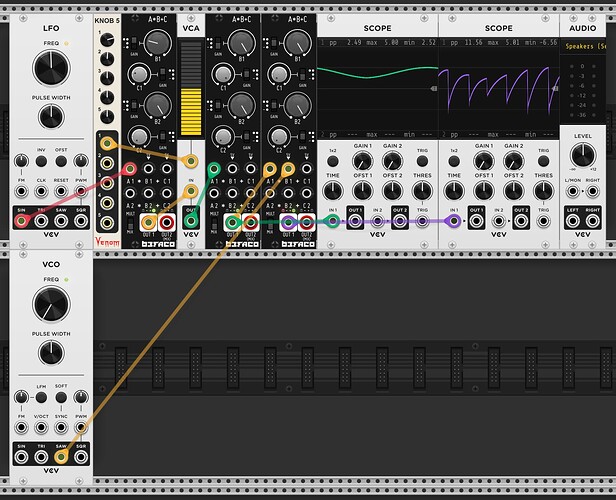The height and width of the screenshot is (500, 616).
Task: Toggle the first Scope's 1x2 button
Action: (x=332, y=158)
